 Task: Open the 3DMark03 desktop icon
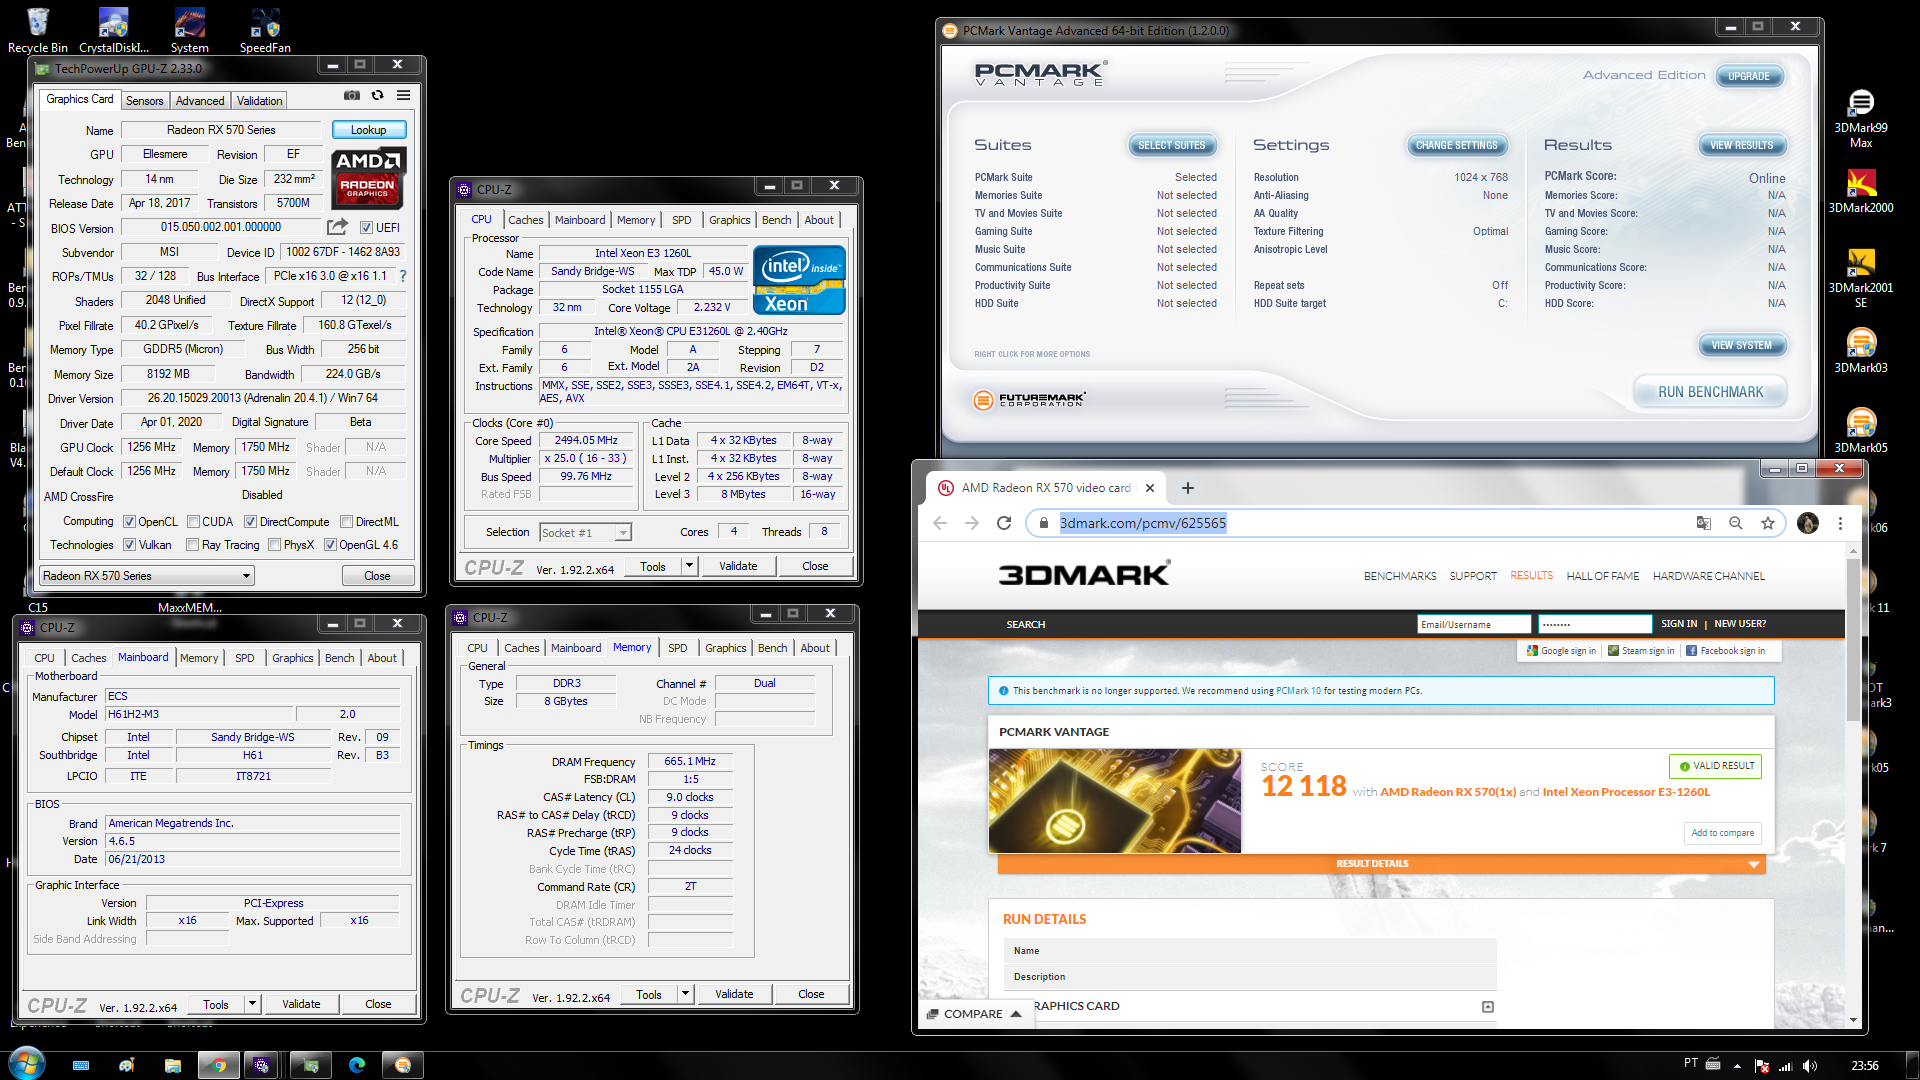pos(1861,350)
